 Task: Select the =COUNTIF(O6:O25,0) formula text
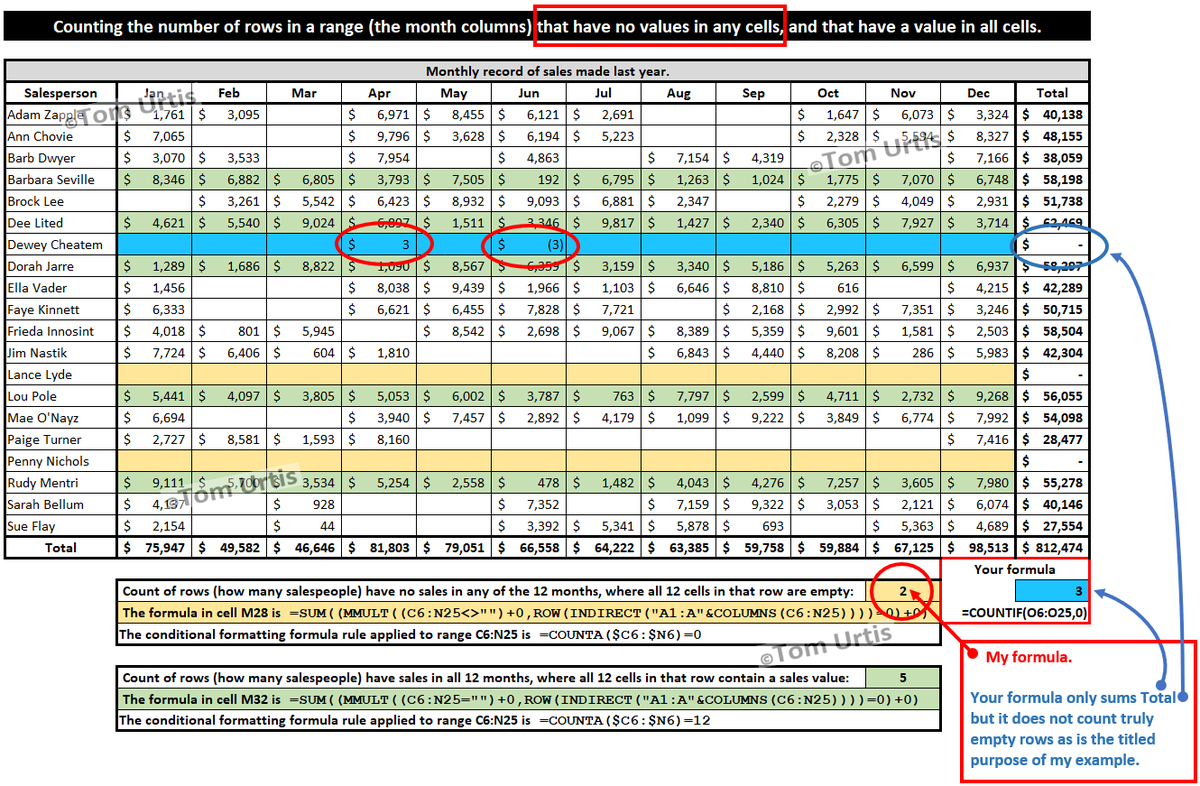[x=1026, y=613]
